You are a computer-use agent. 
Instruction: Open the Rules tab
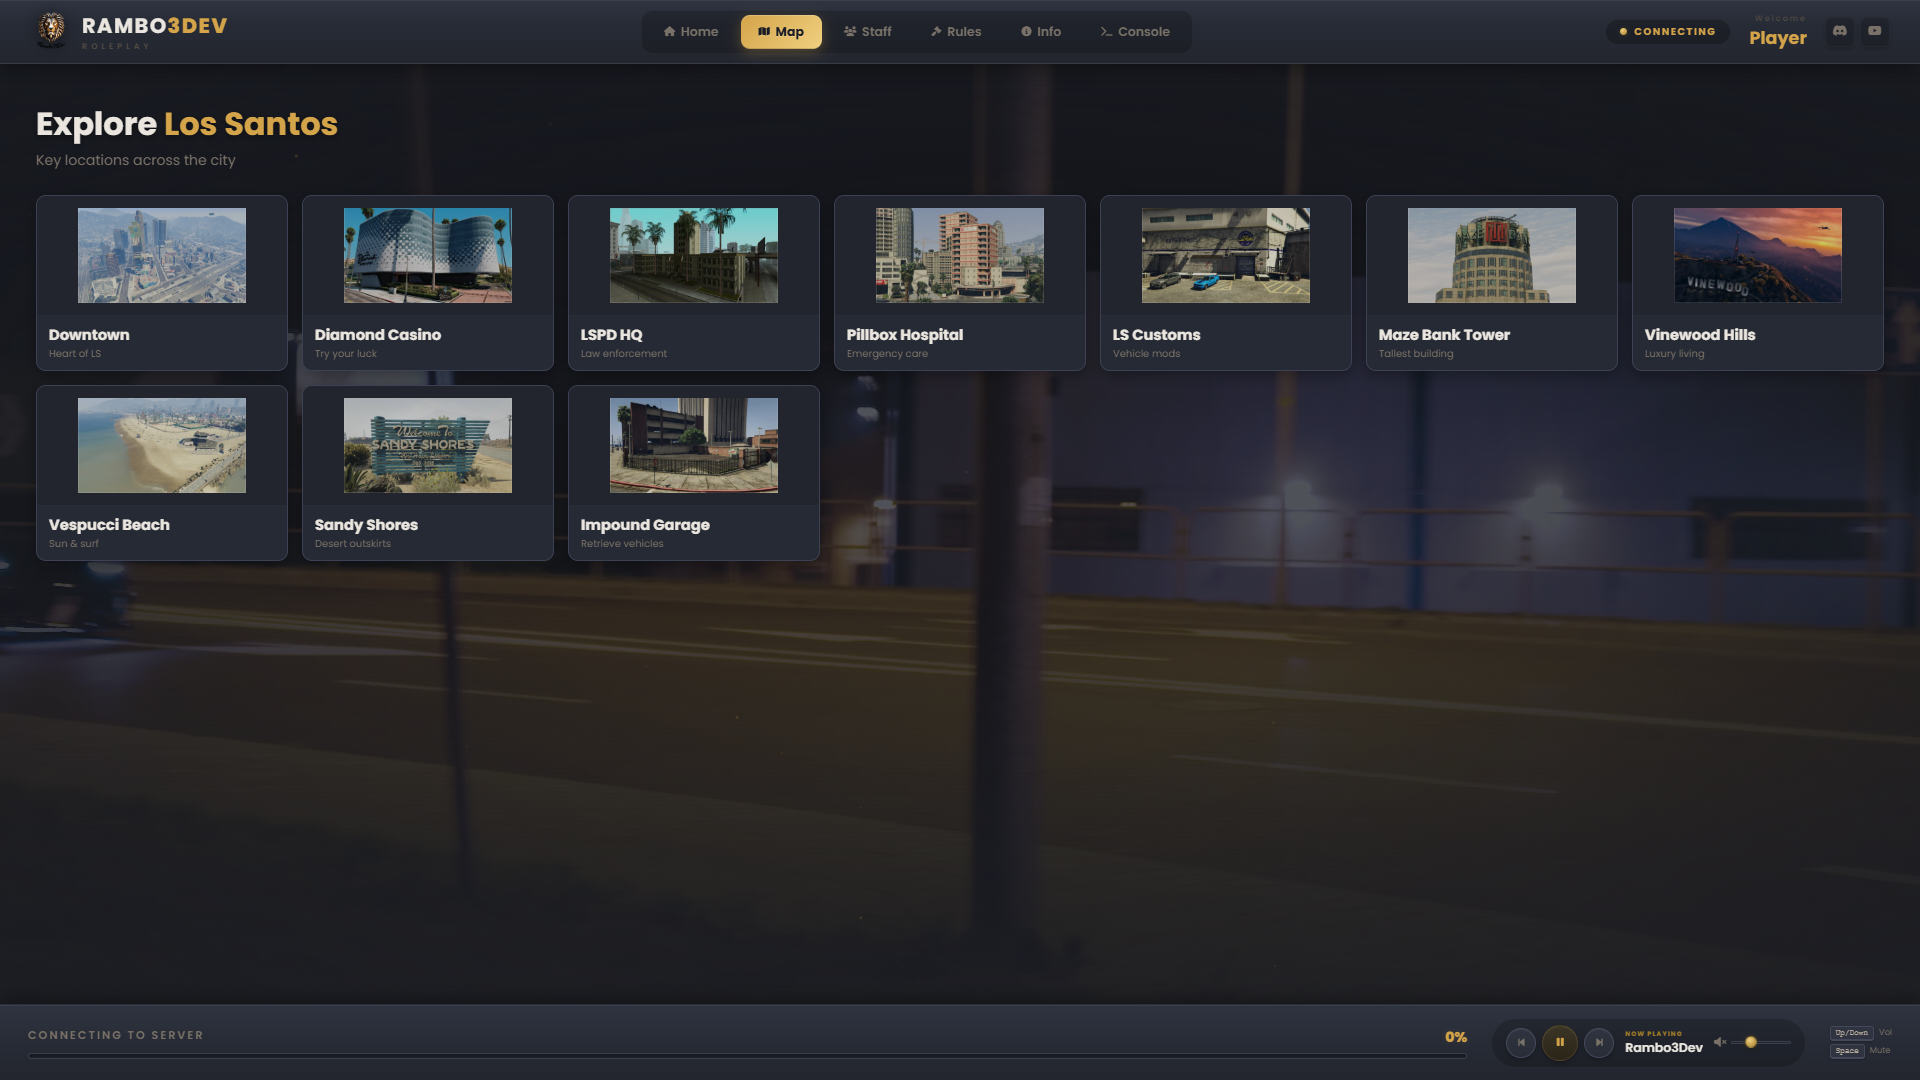(x=955, y=32)
